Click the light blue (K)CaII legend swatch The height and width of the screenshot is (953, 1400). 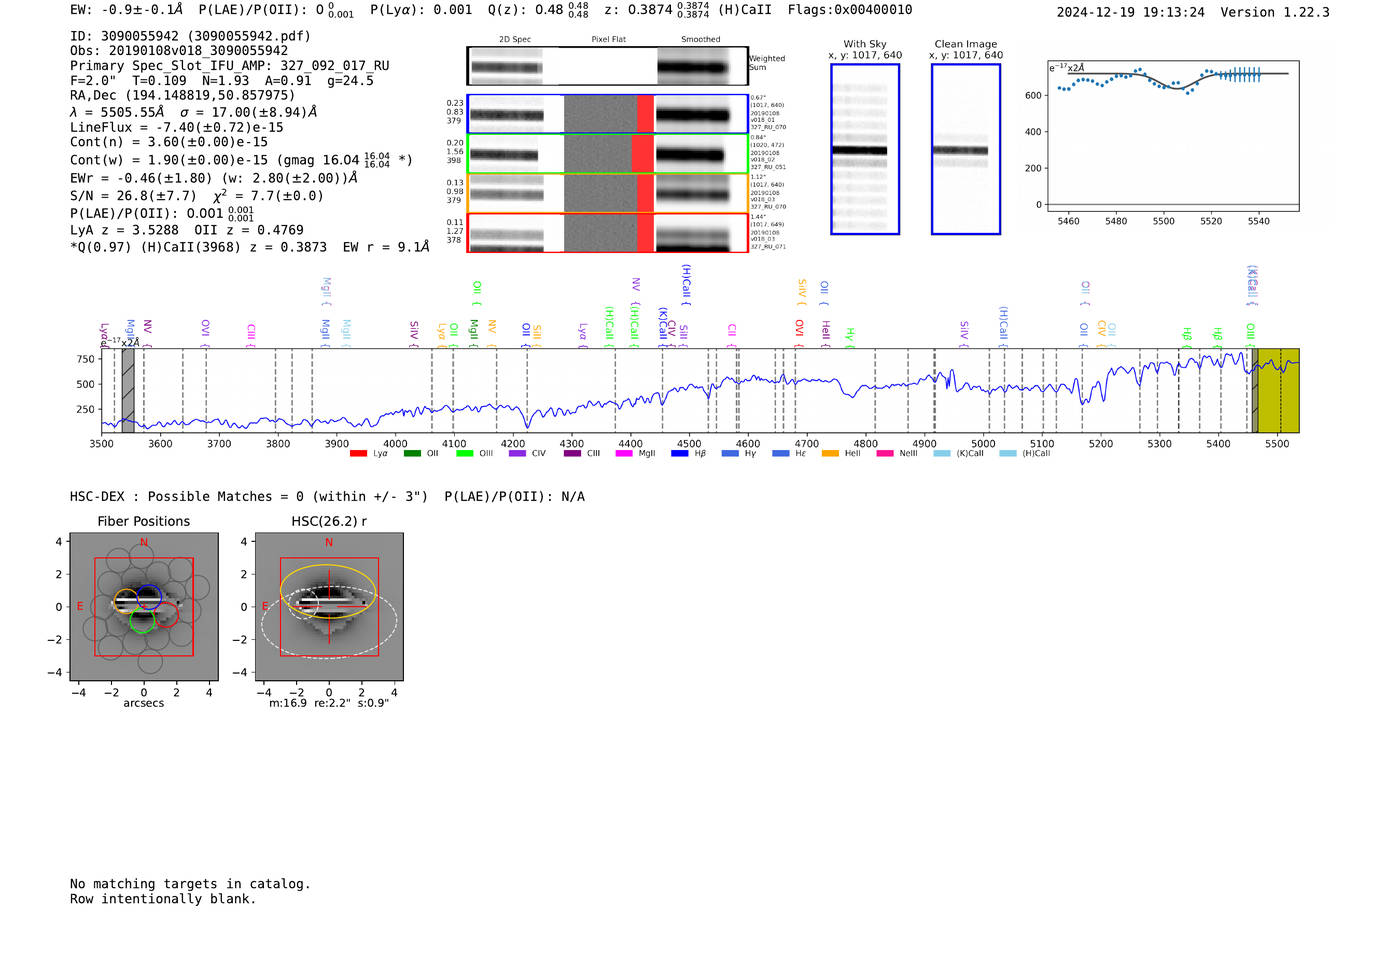point(941,454)
